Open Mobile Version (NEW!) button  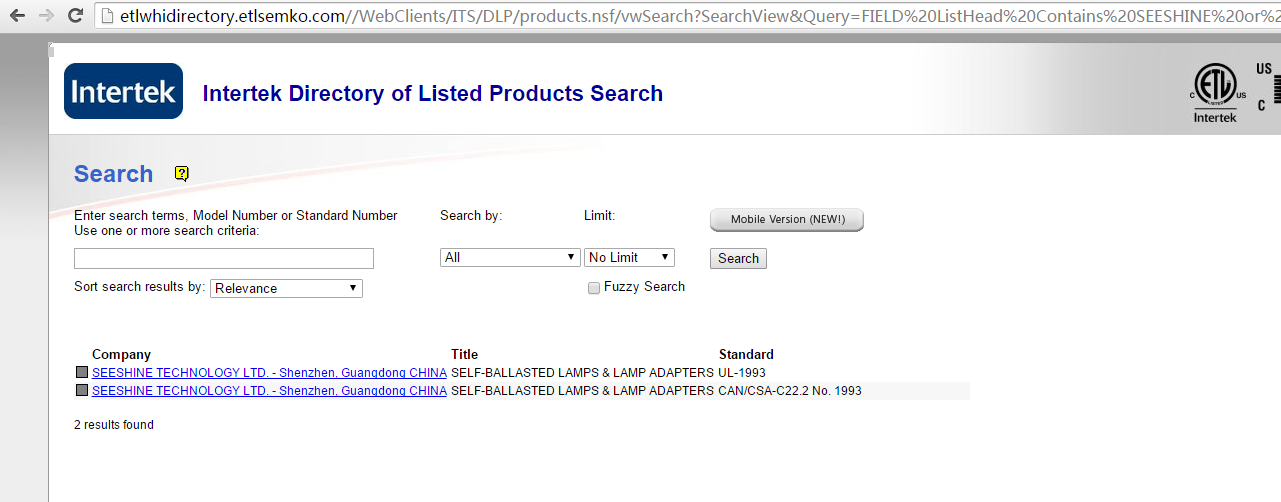coord(786,220)
